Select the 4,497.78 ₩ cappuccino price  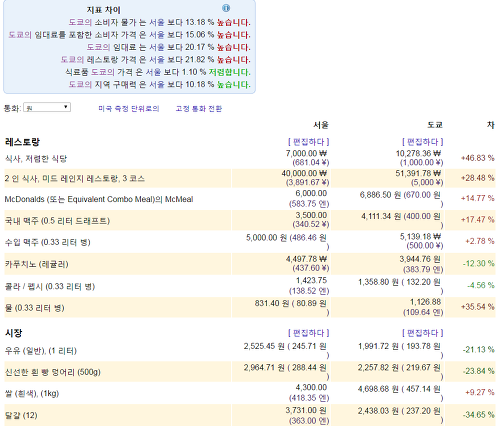[x=306, y=259]
